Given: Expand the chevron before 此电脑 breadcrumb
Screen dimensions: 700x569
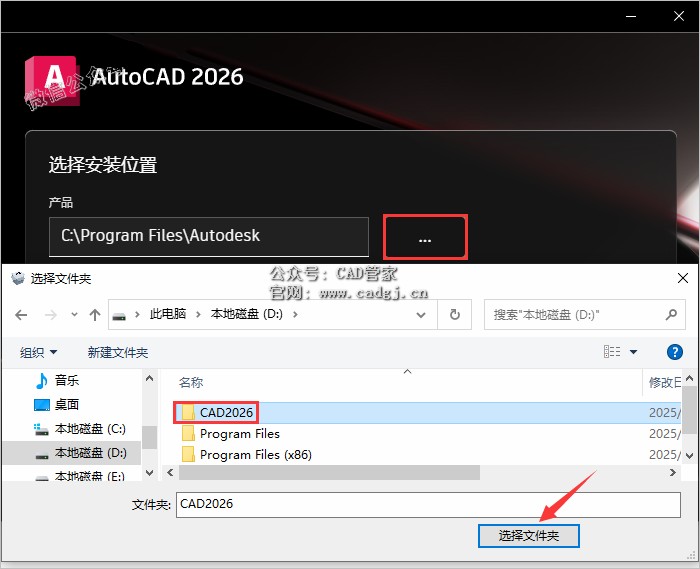Looking at the screenshot, I should (137, 314).
